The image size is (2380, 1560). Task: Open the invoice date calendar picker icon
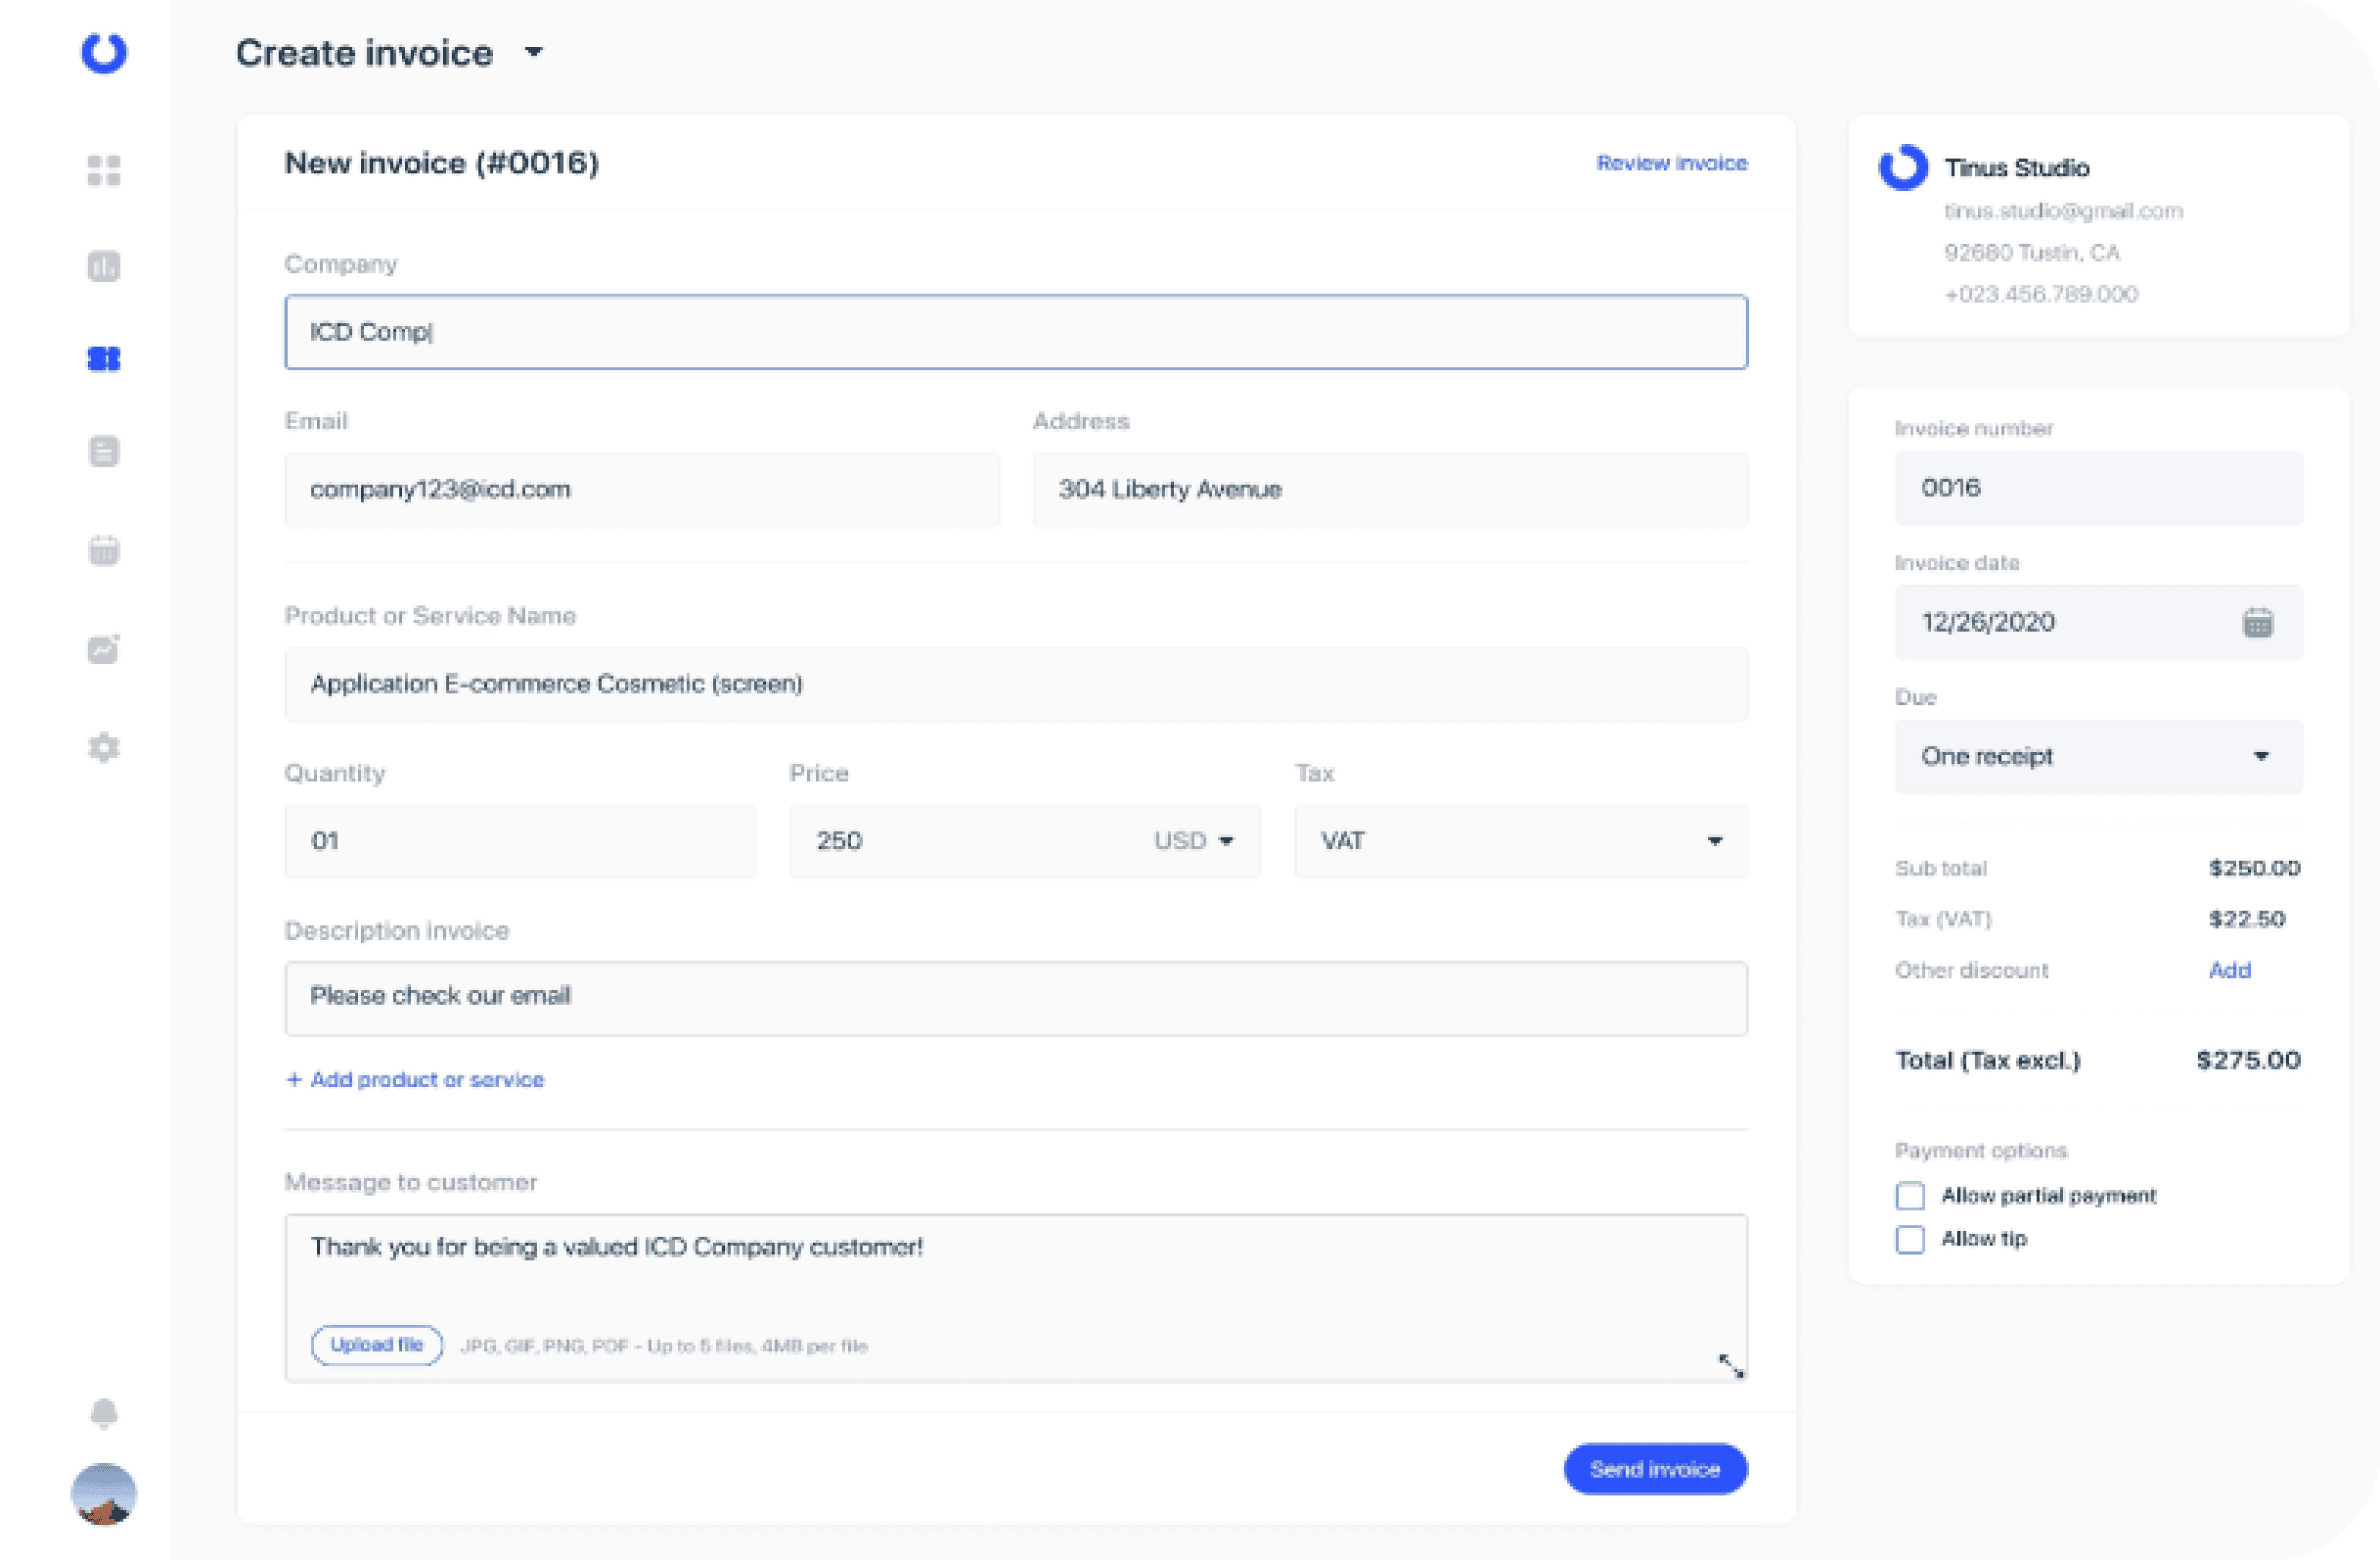2257,623
